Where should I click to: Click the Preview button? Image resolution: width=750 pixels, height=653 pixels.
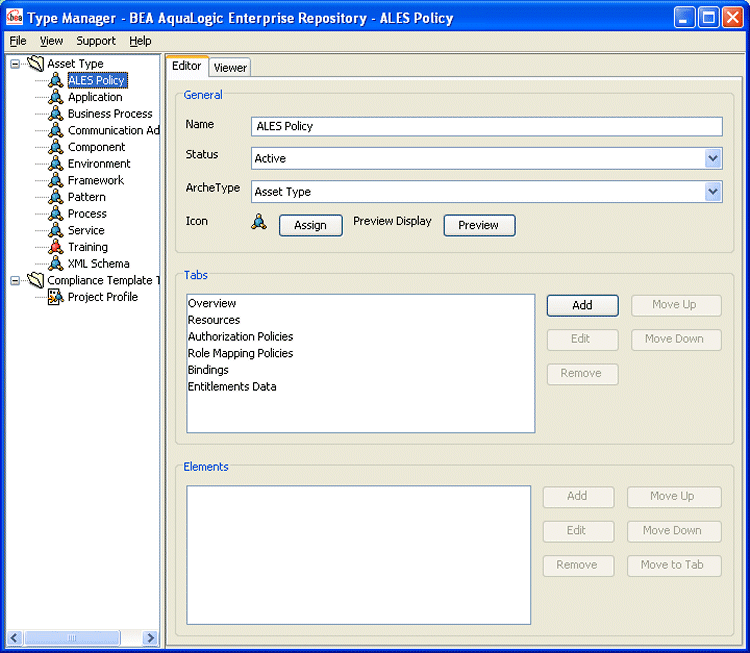coord(479,225)
